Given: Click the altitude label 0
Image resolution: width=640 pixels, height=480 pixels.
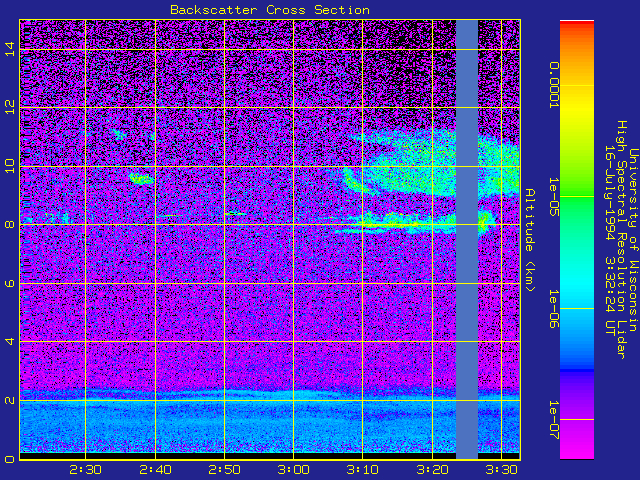Looking at the screenshot, I should coord(10,458).
